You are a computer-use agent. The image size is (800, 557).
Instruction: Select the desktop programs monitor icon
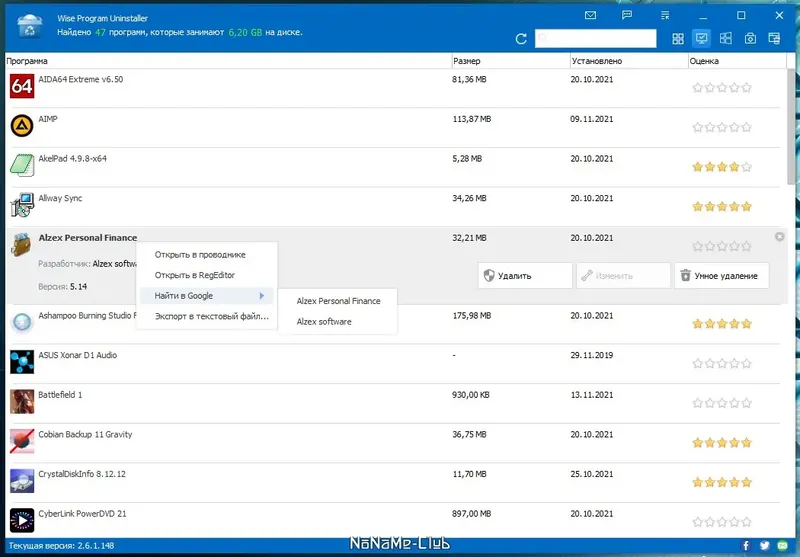[x=702, y=38]
